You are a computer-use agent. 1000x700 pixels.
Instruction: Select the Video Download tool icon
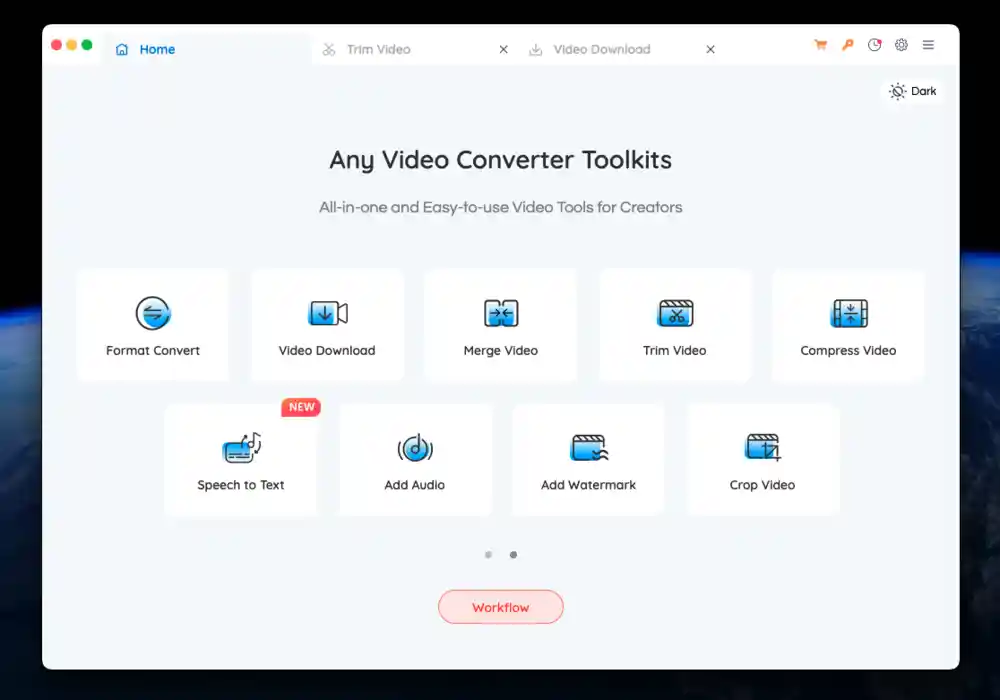(x=326, y=325)
